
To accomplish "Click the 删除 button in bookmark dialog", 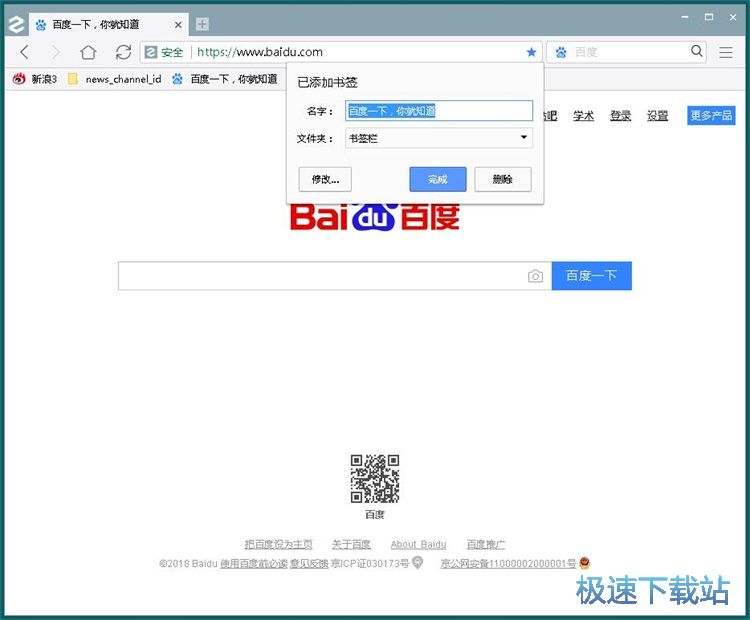I will pos(503,179).
